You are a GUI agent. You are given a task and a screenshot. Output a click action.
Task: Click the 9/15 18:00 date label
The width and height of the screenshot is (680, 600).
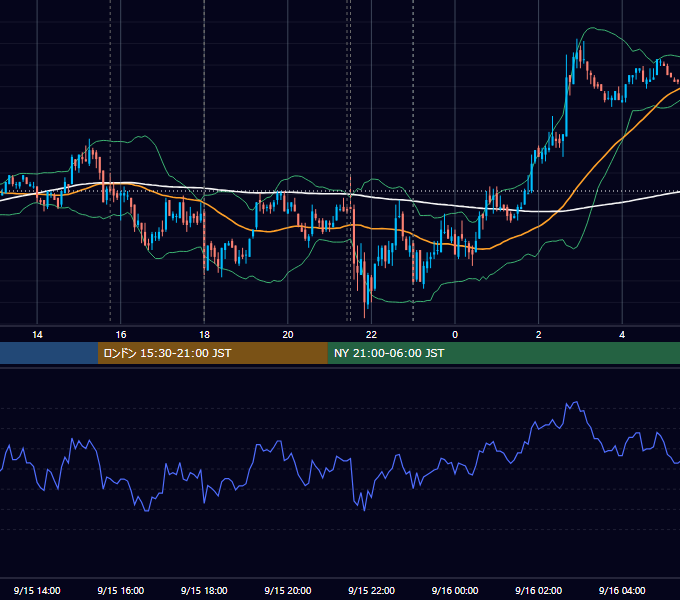pyautogui.click(x=204, y=590)
